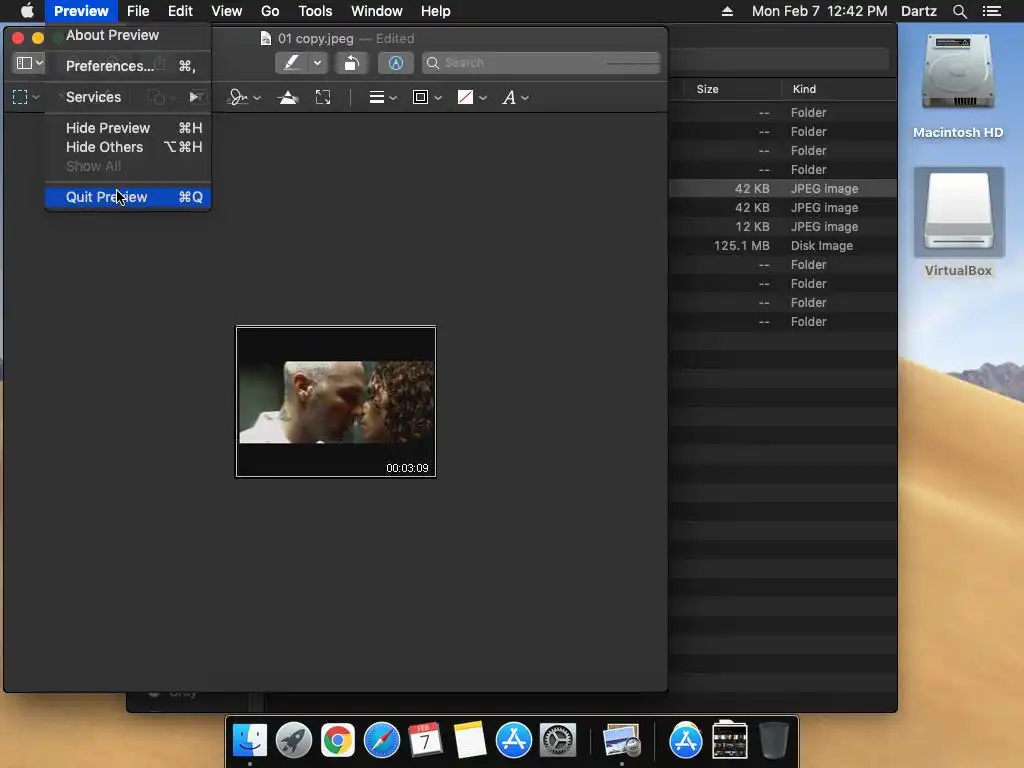Open the Apple menu
This screenshot has width=1024, height=768.
coord(27,11)
